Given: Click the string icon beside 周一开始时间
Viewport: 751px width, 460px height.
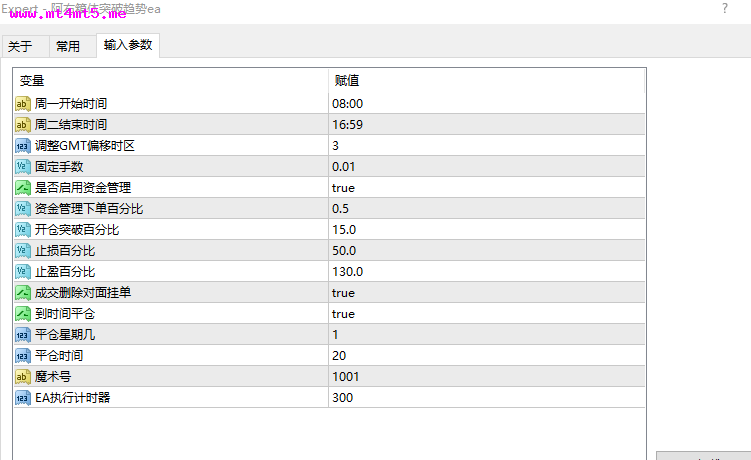Looking at the screenshot, I should coord(23,104).
